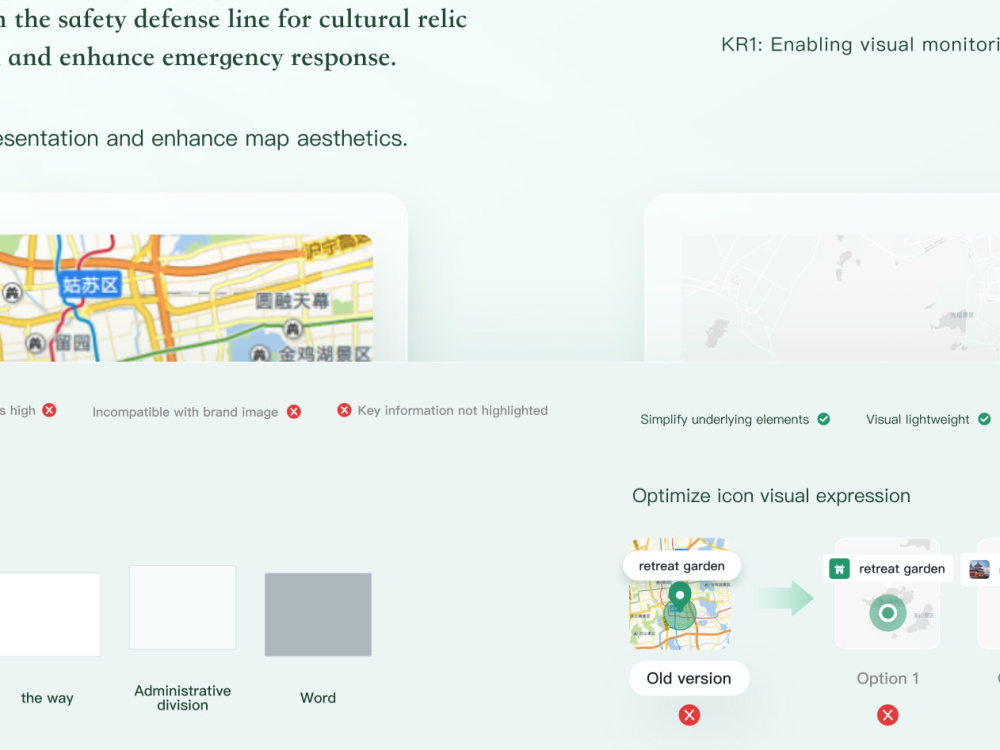
Task: Click the colorful old map thumbnail
Action: tap(186, 298)
